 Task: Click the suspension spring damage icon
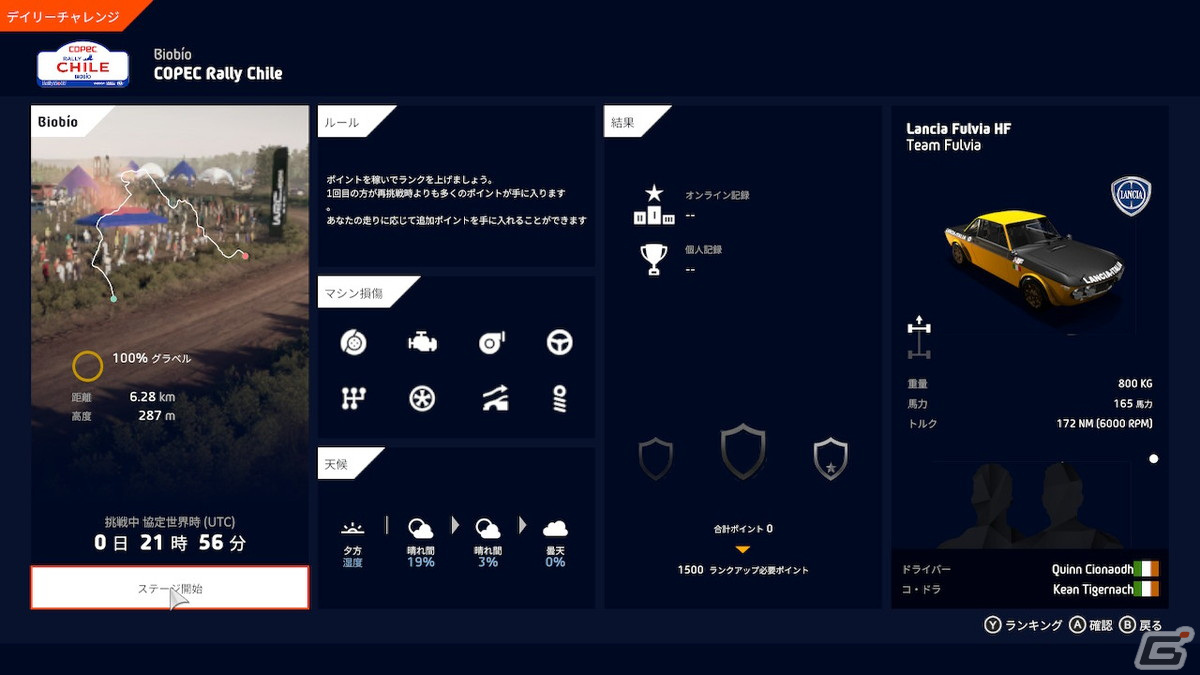point(559,398)
